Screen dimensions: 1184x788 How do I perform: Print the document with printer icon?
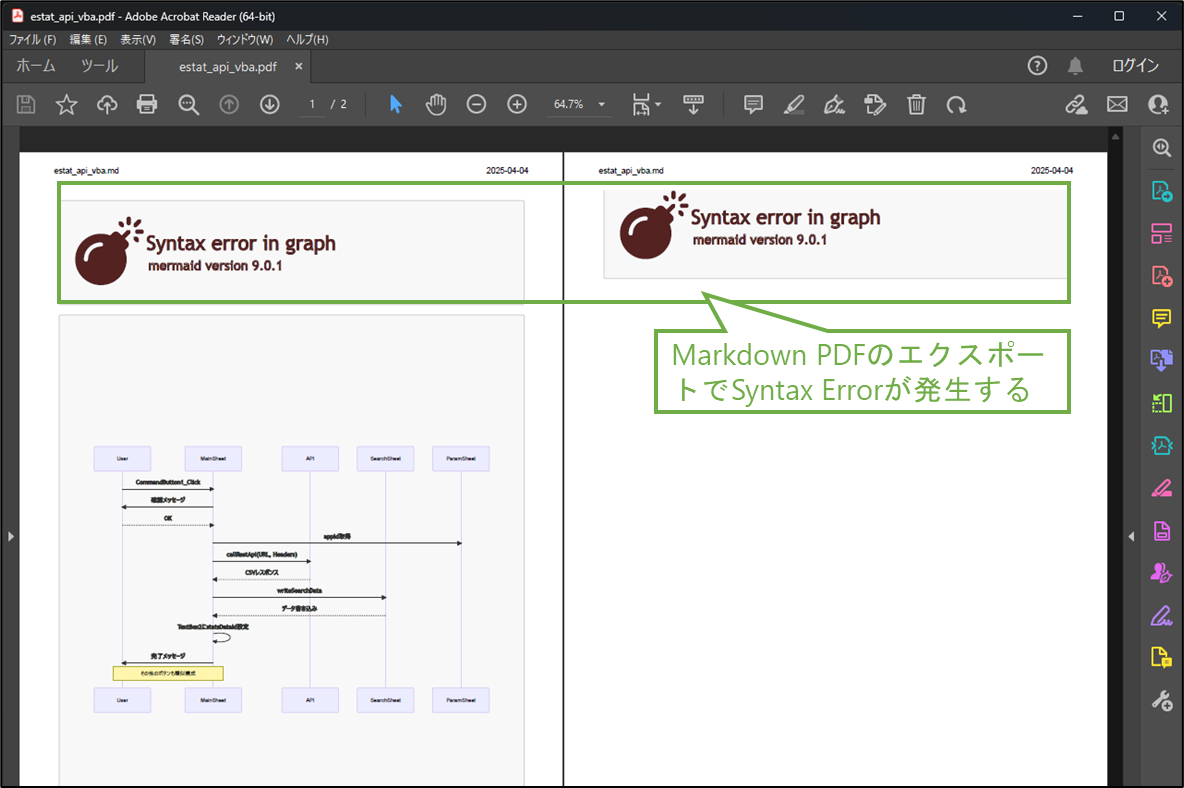coord(147,104)
